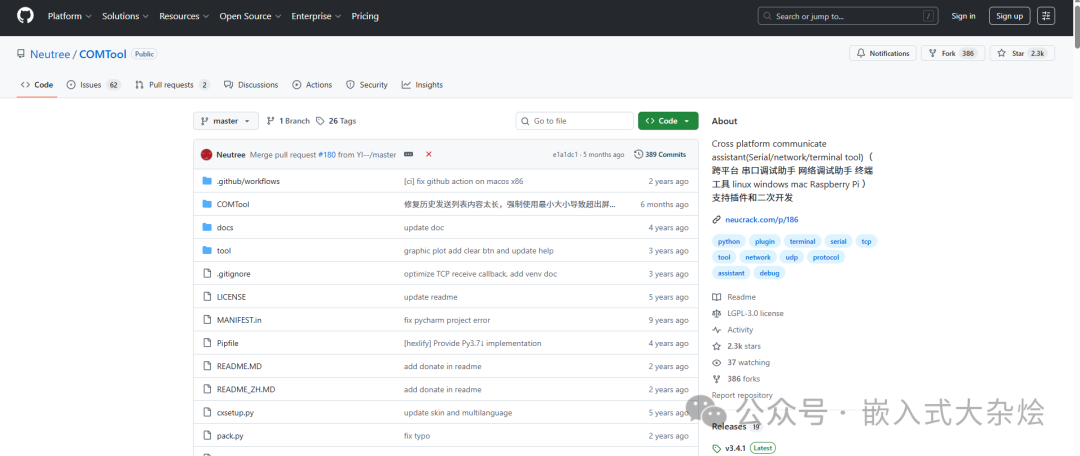Select the serial topic tag

coord(838,242)
